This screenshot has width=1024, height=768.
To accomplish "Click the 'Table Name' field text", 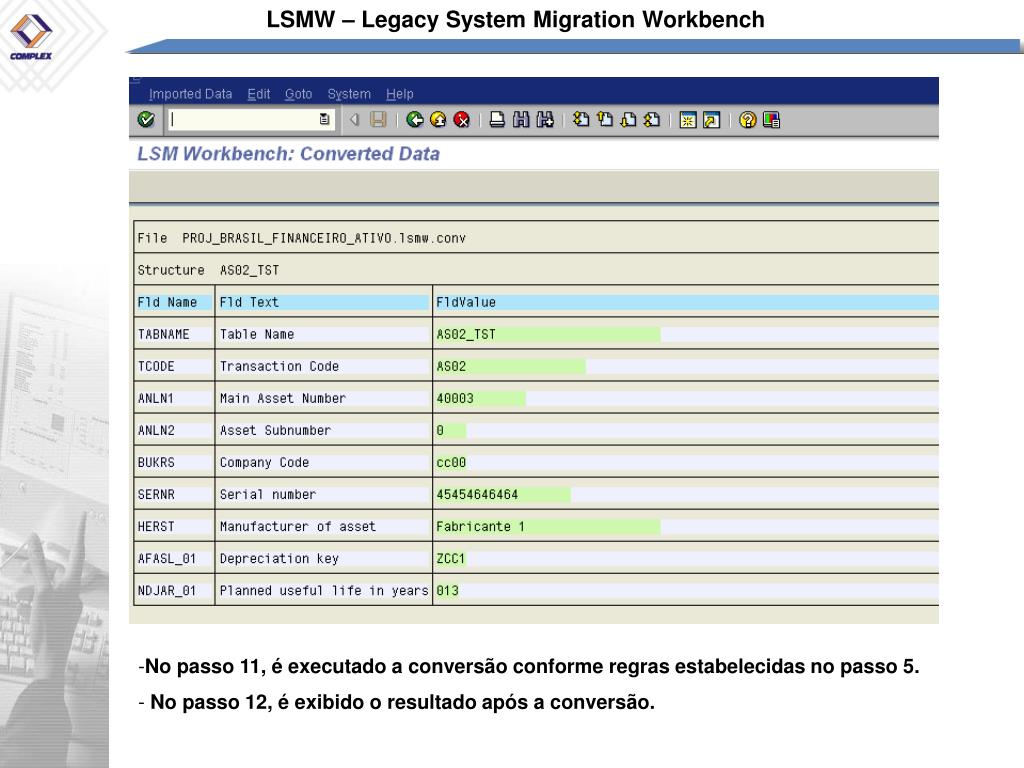I will pos(257,334).
